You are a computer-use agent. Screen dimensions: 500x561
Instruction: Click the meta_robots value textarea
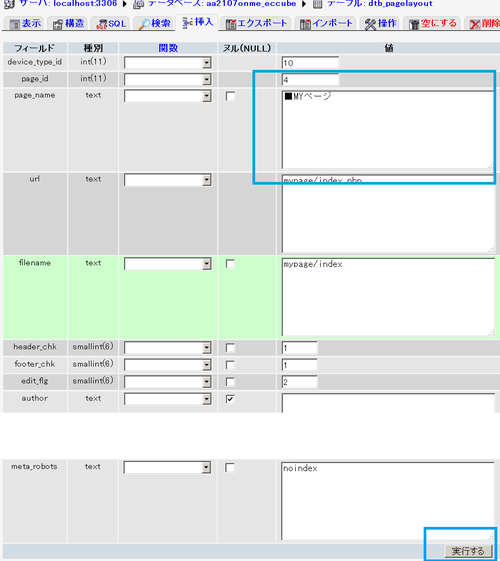388,501
